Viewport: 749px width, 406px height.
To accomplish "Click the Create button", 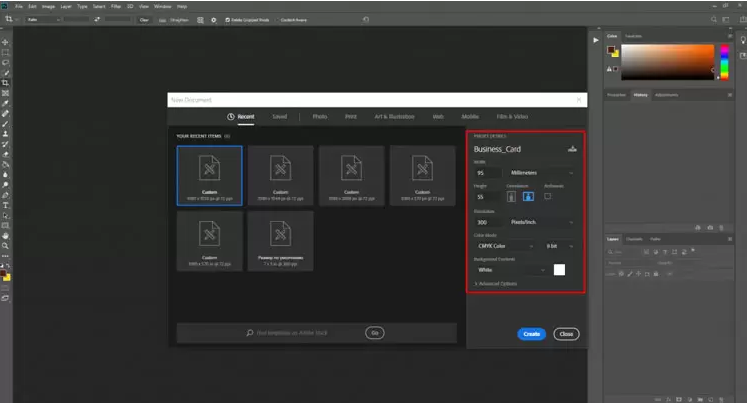I will click(531, 334).
